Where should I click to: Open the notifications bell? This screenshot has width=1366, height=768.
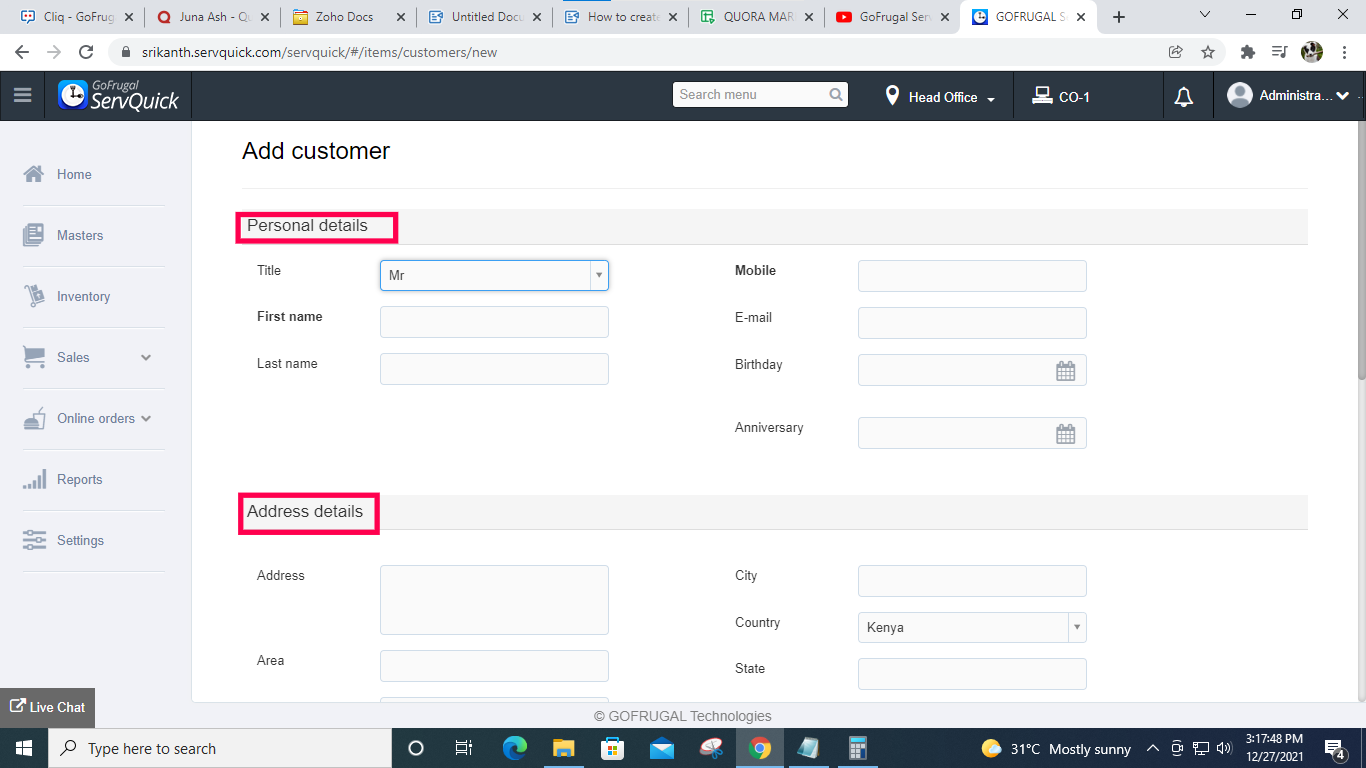tap(1184, 97)
